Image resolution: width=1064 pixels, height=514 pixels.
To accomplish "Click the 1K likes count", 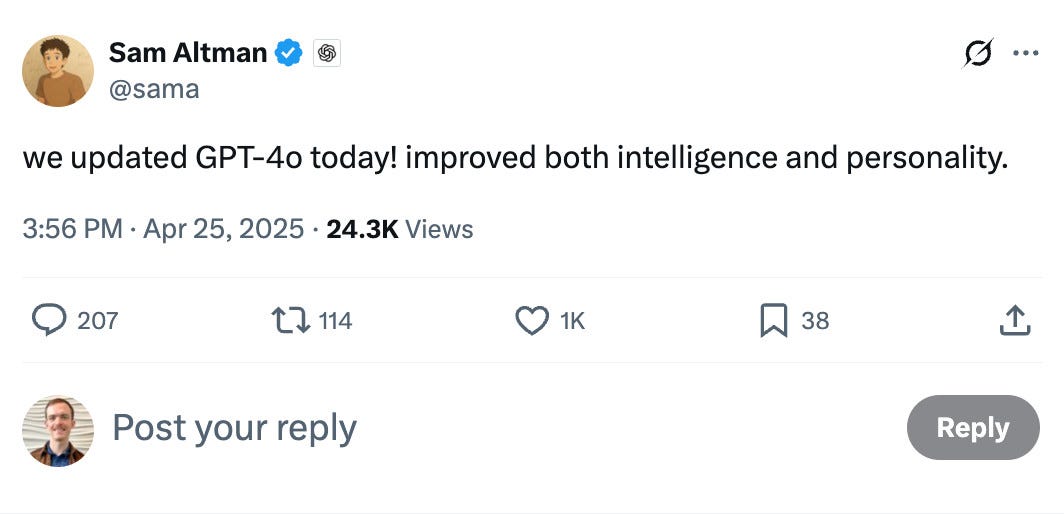I will 573,320.
